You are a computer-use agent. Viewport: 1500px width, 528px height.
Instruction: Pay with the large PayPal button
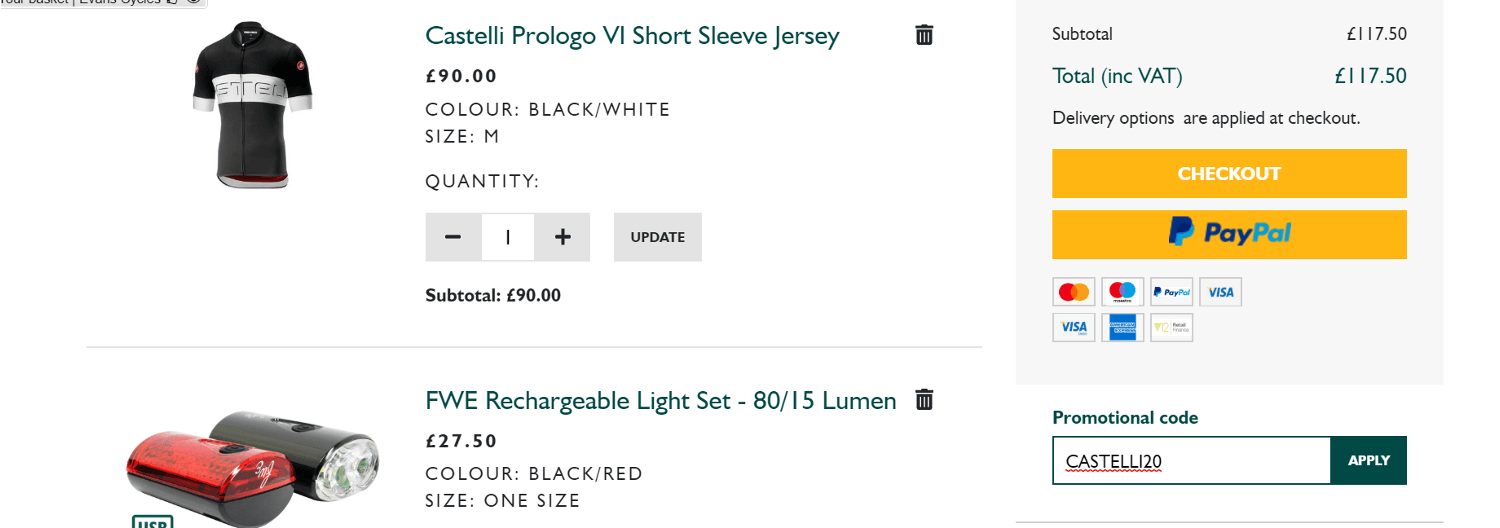[1229, 234]
